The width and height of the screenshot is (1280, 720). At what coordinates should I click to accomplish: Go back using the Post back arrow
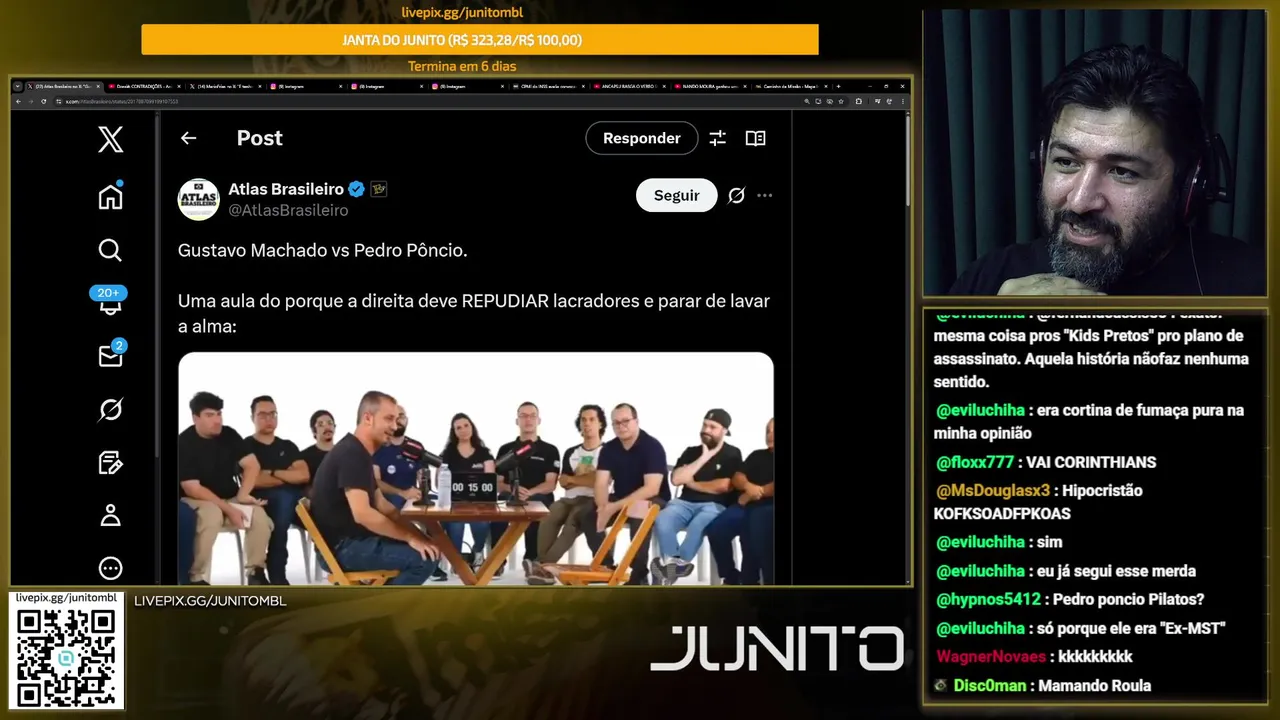(x=188, y=138)
